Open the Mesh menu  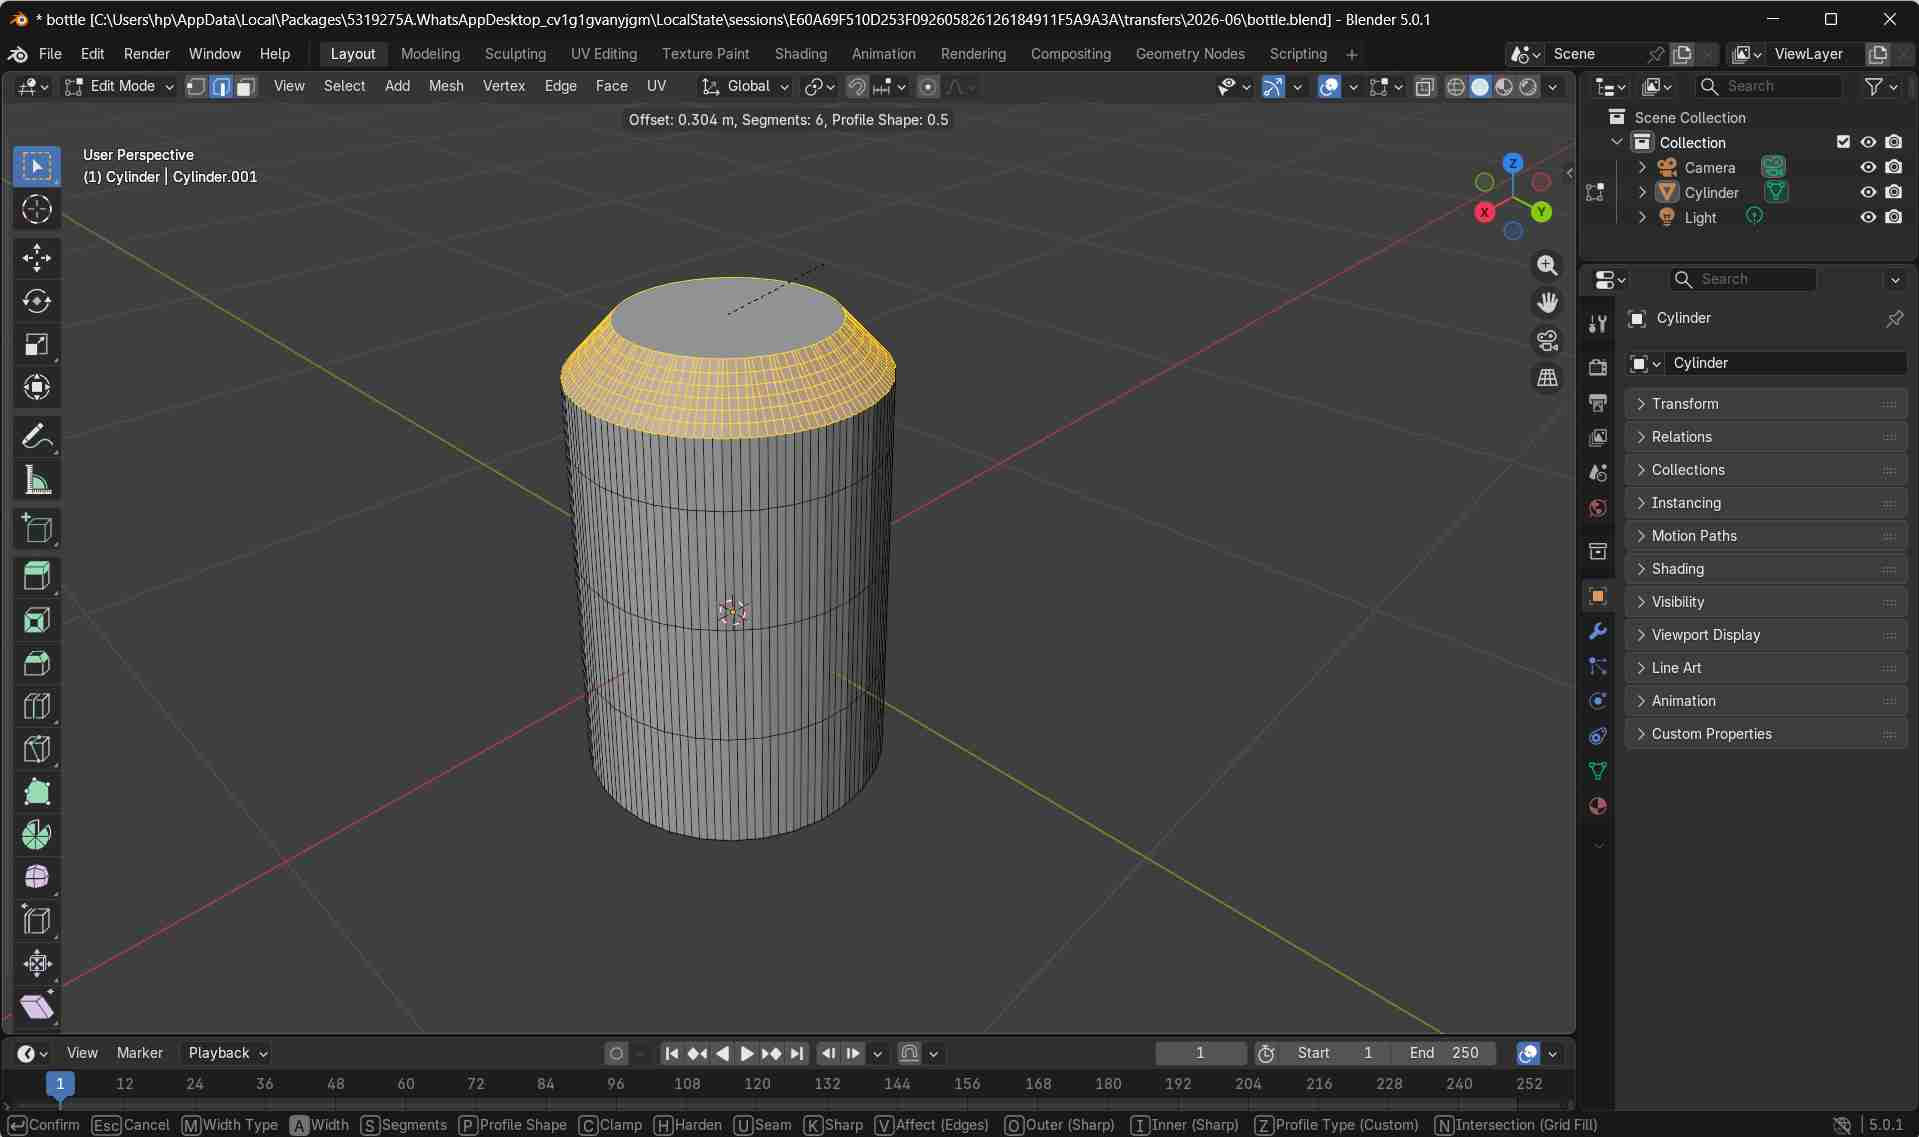tap(446, 86)
